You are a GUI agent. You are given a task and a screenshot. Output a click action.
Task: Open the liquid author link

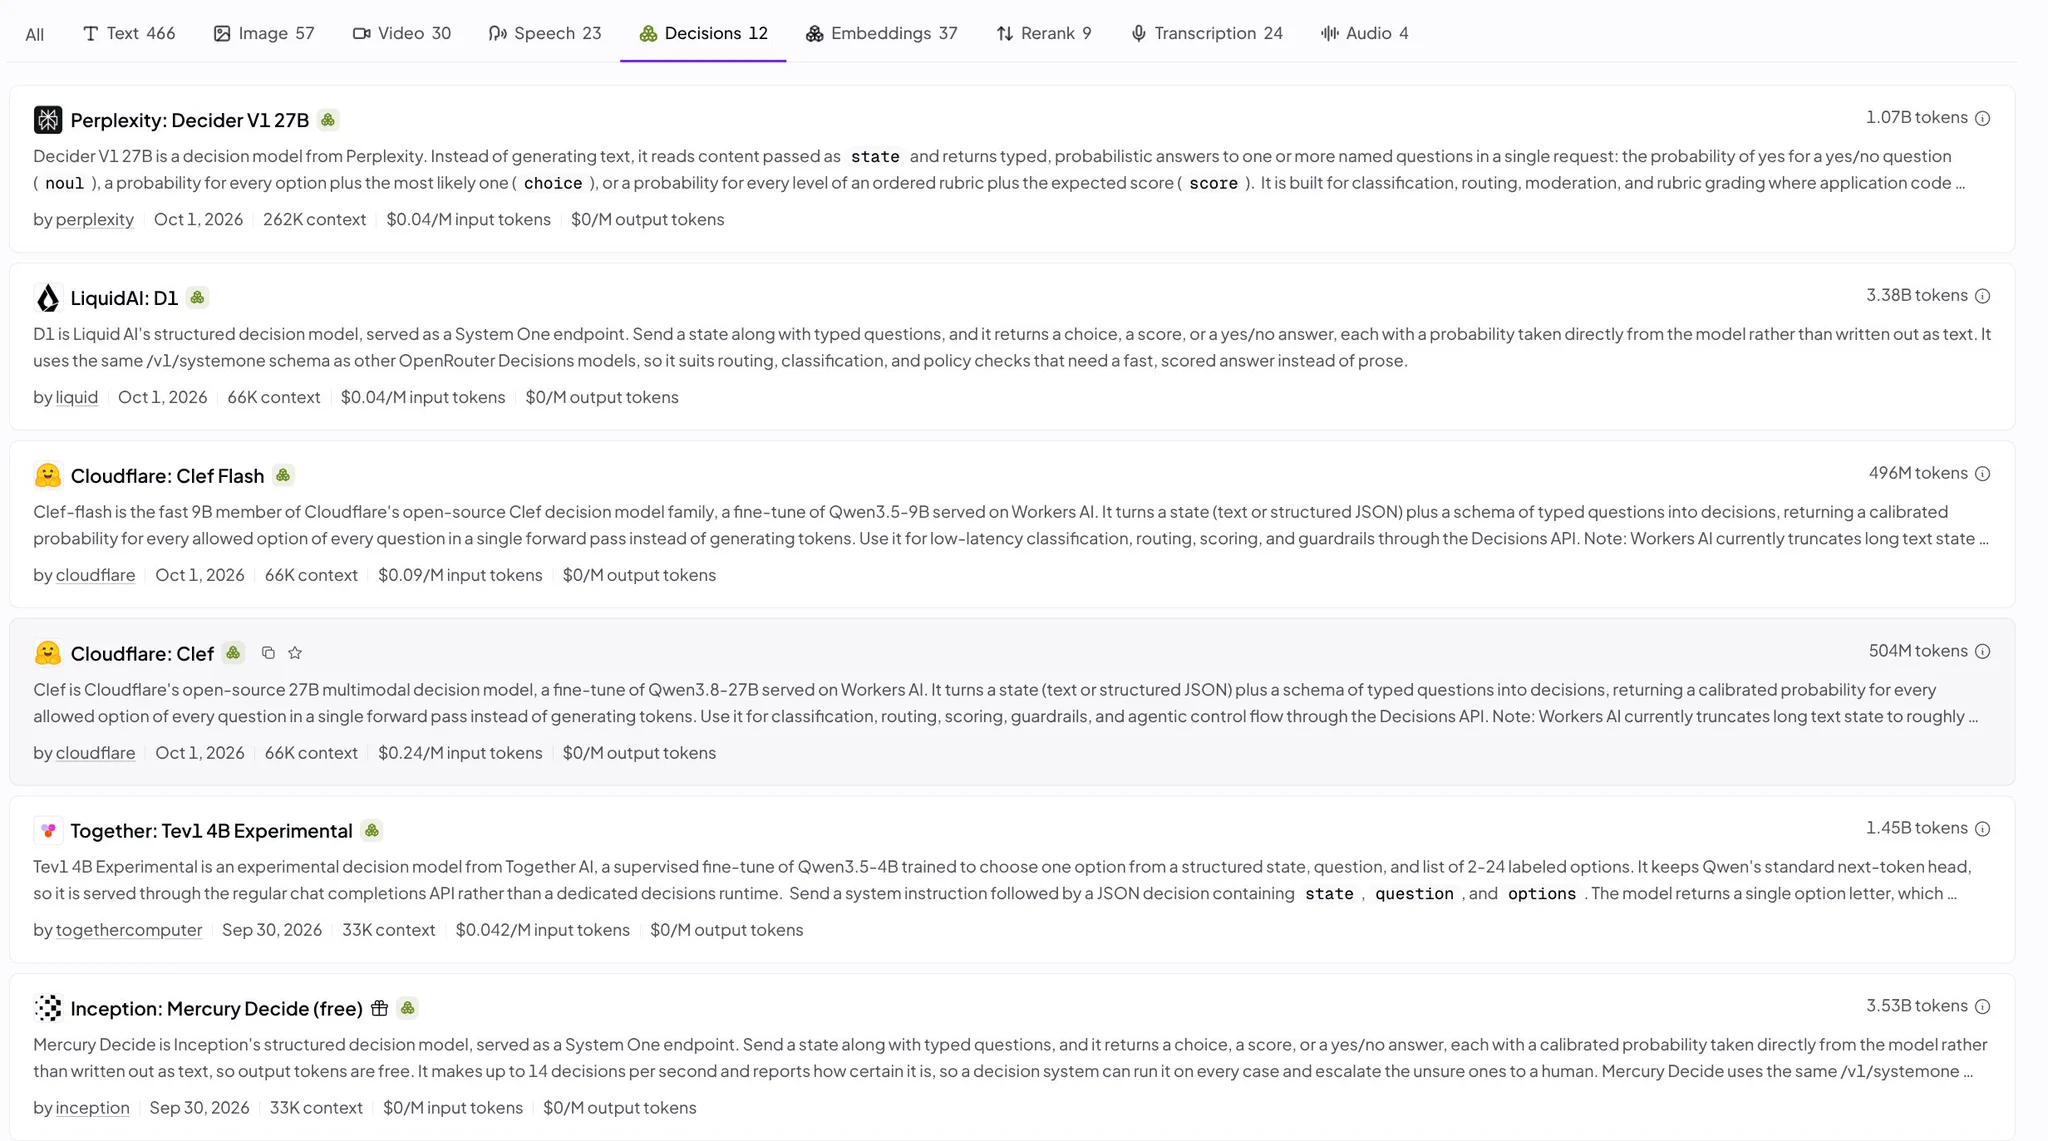[x=77, y=398]
